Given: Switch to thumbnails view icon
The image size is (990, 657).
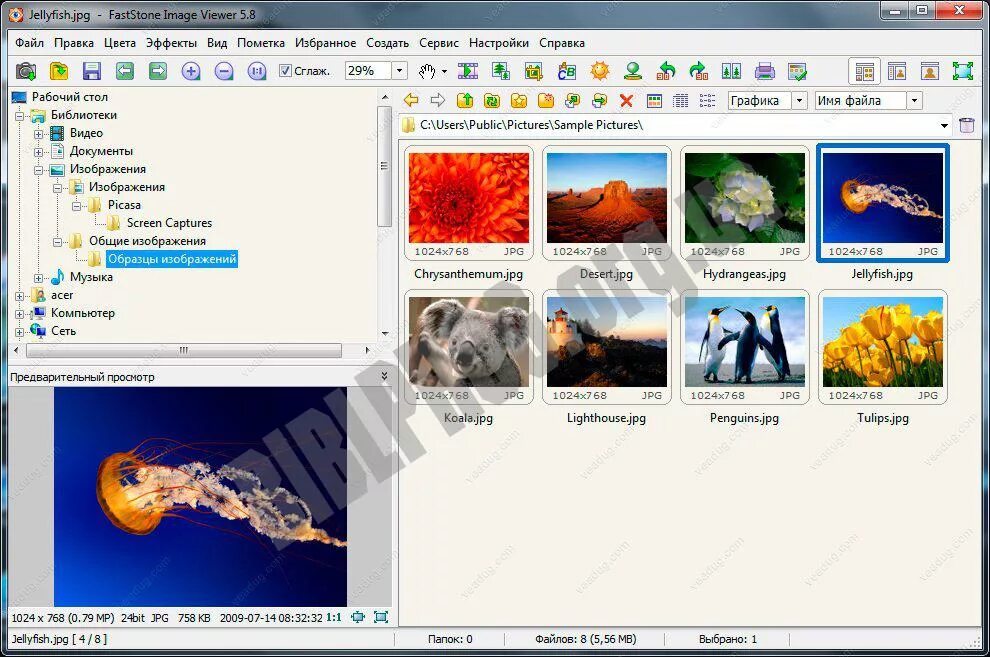Looking at the screenshot, I should pyautogui.click(x=654, y=100).
